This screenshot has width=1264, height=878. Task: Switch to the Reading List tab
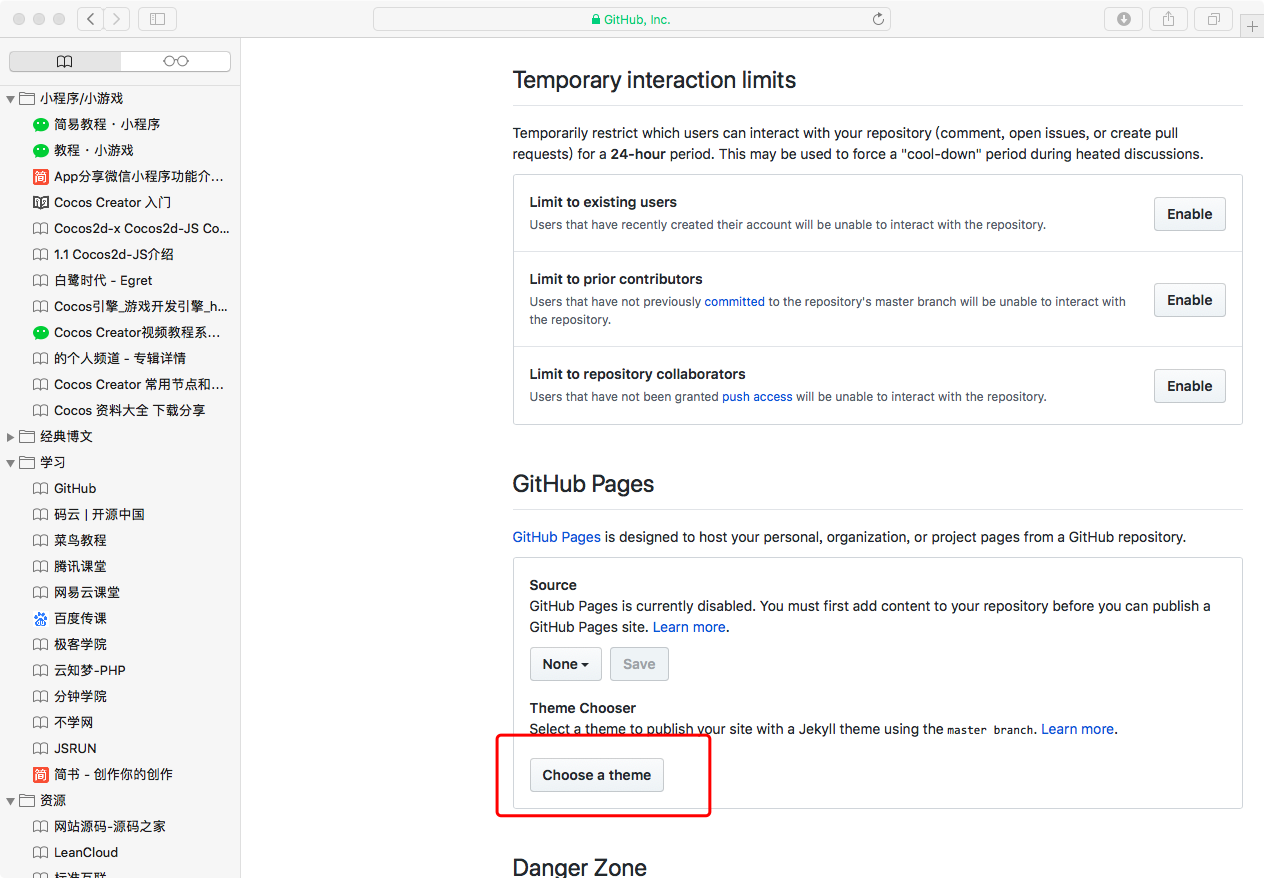[x=175, y=62]
